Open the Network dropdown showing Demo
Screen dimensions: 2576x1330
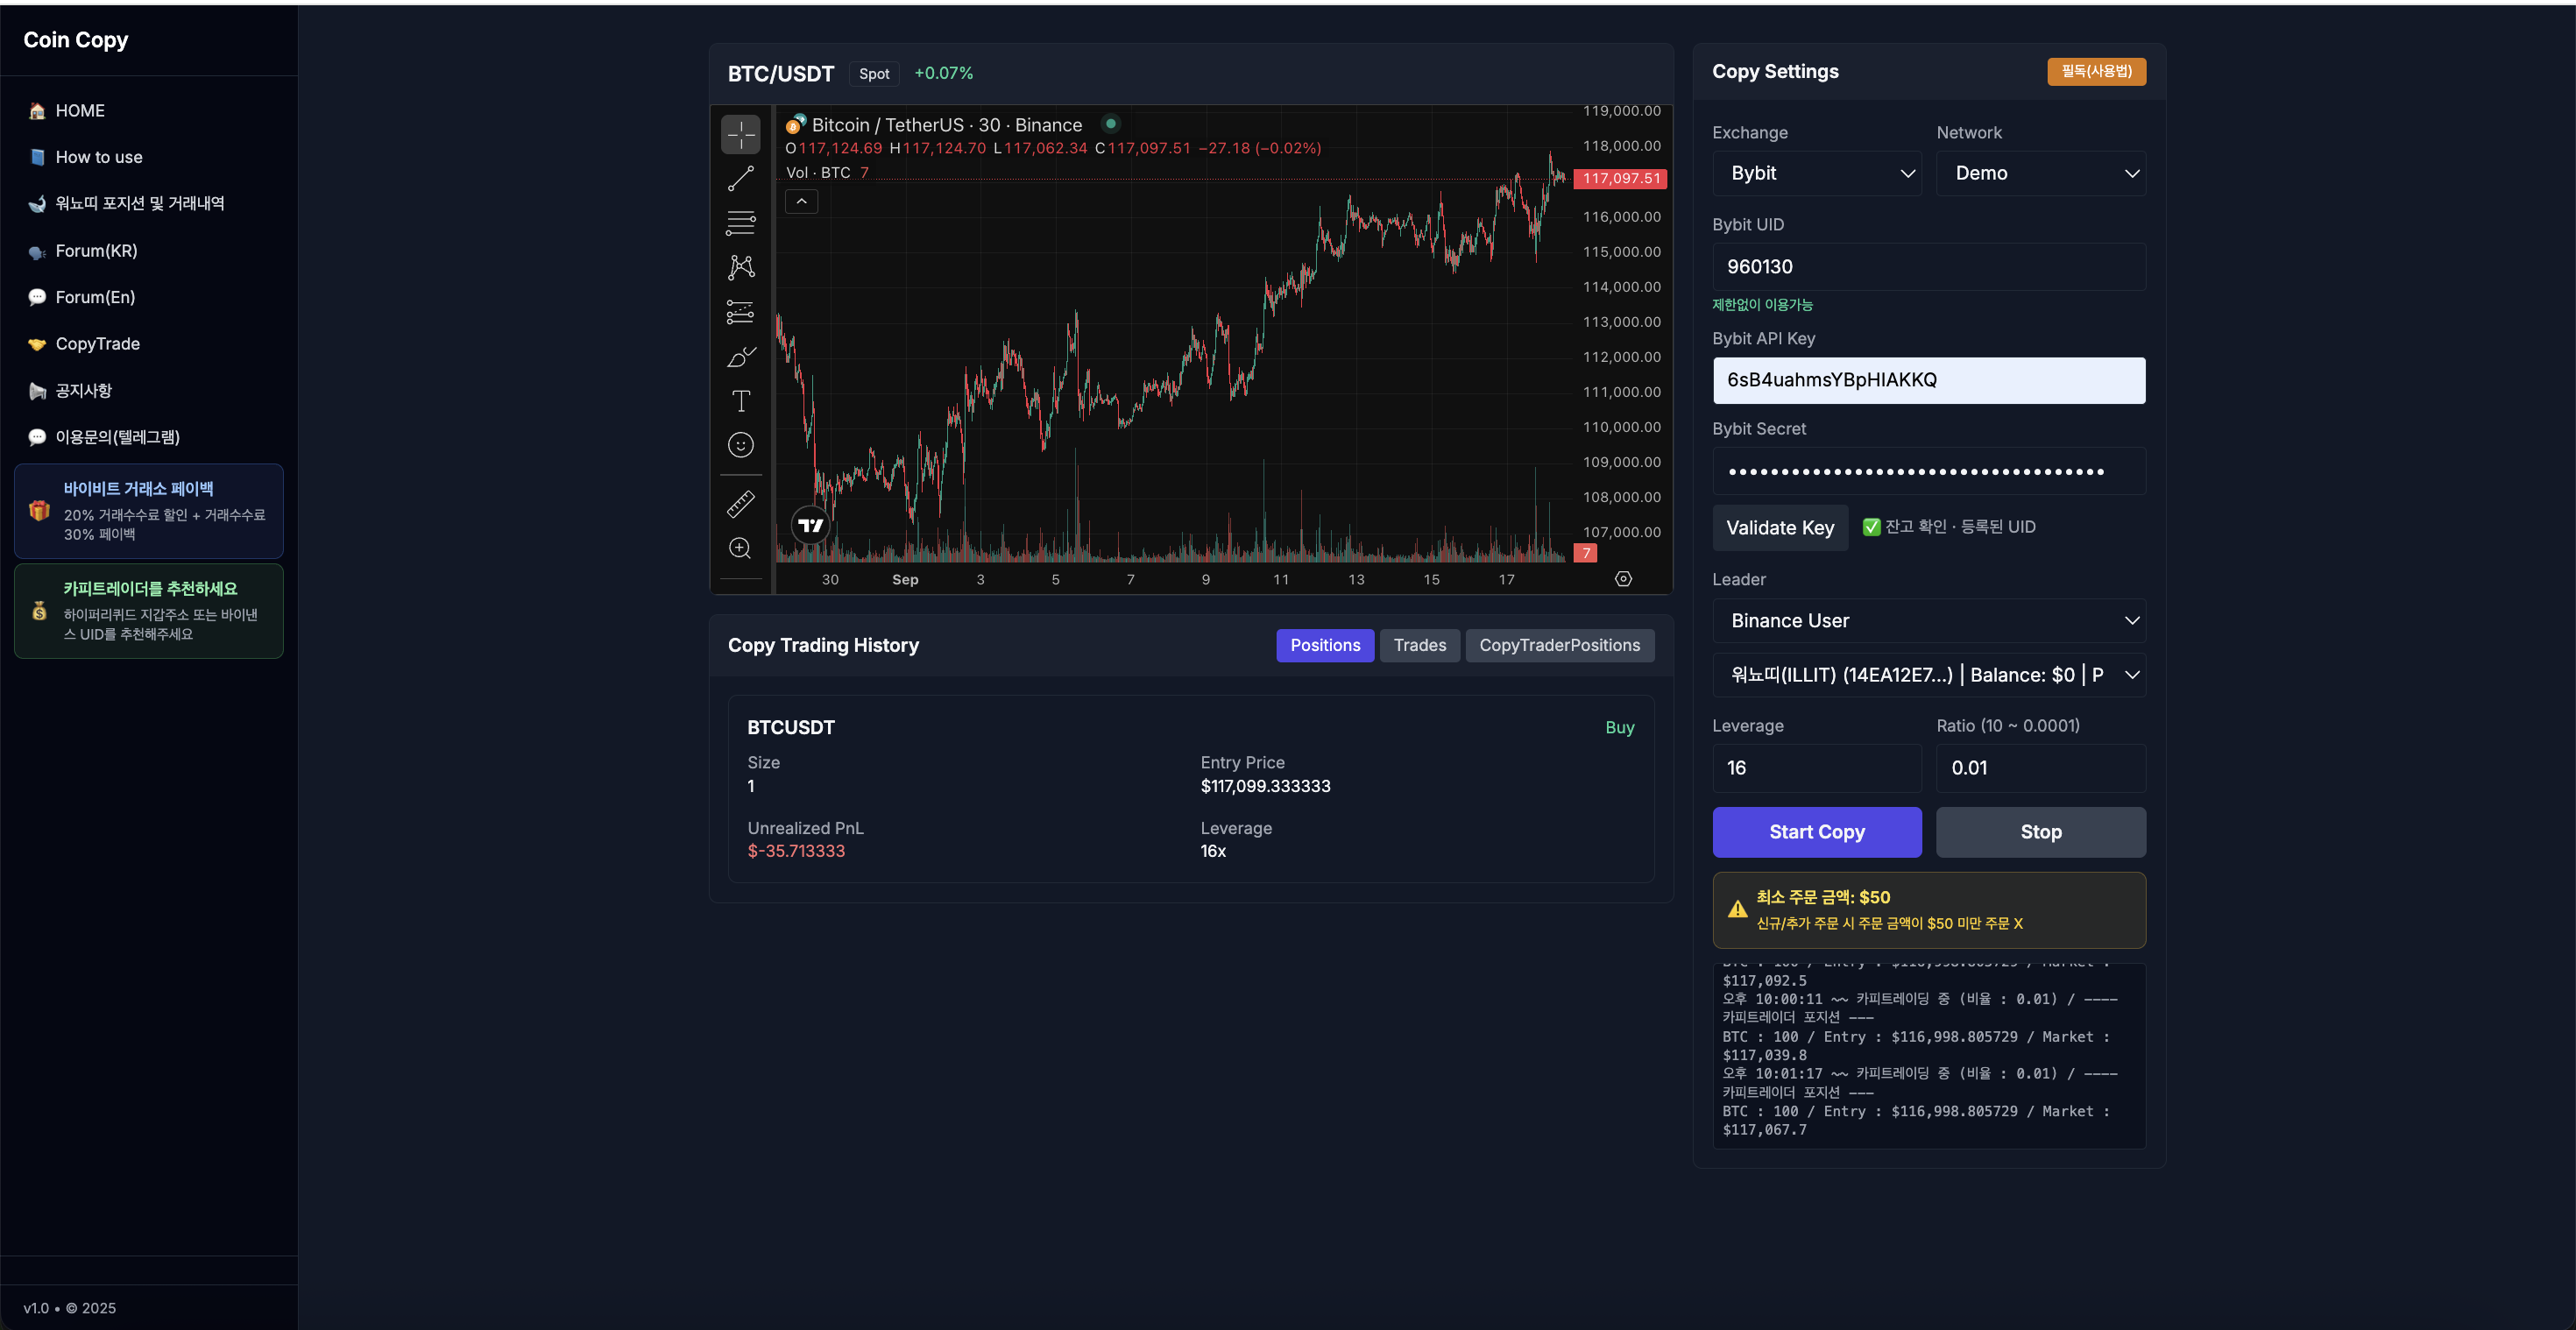pos(2040,174)
